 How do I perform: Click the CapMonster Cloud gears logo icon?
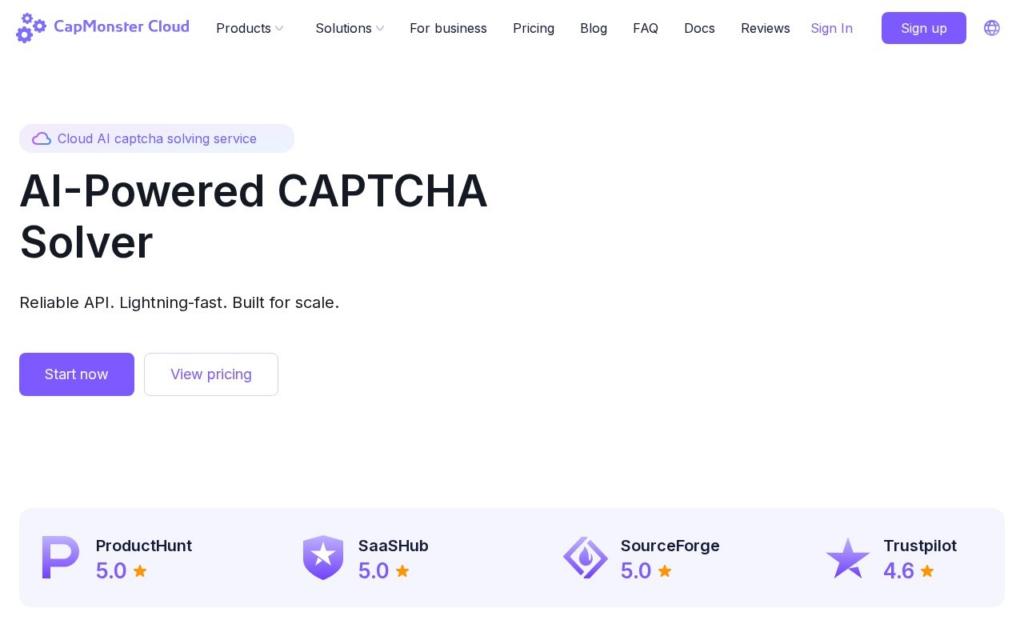pyautogui.click(x=31, y=27)
